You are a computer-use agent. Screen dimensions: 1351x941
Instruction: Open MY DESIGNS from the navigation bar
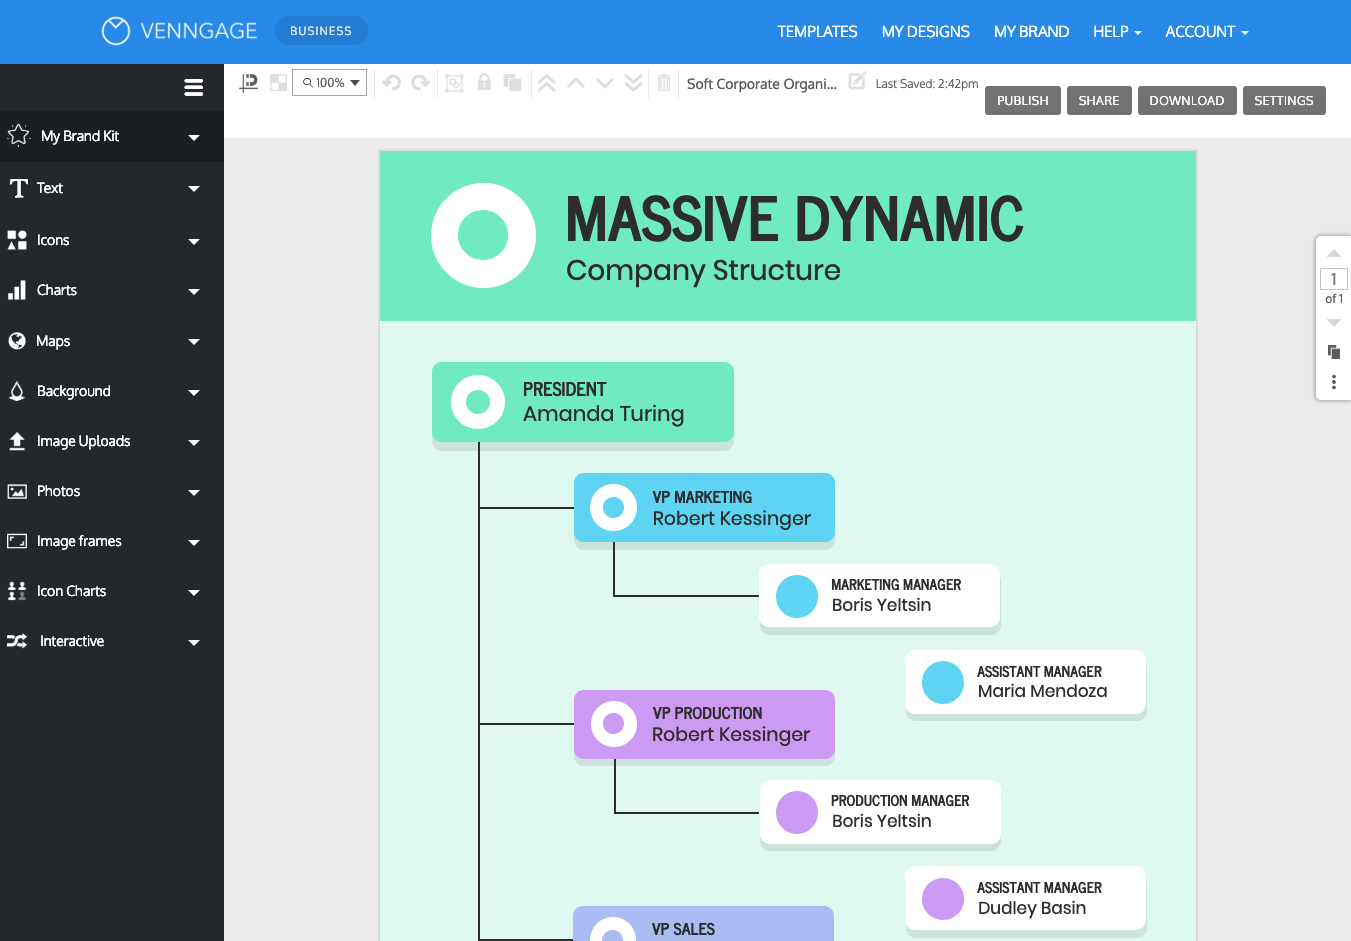(926, 31)
